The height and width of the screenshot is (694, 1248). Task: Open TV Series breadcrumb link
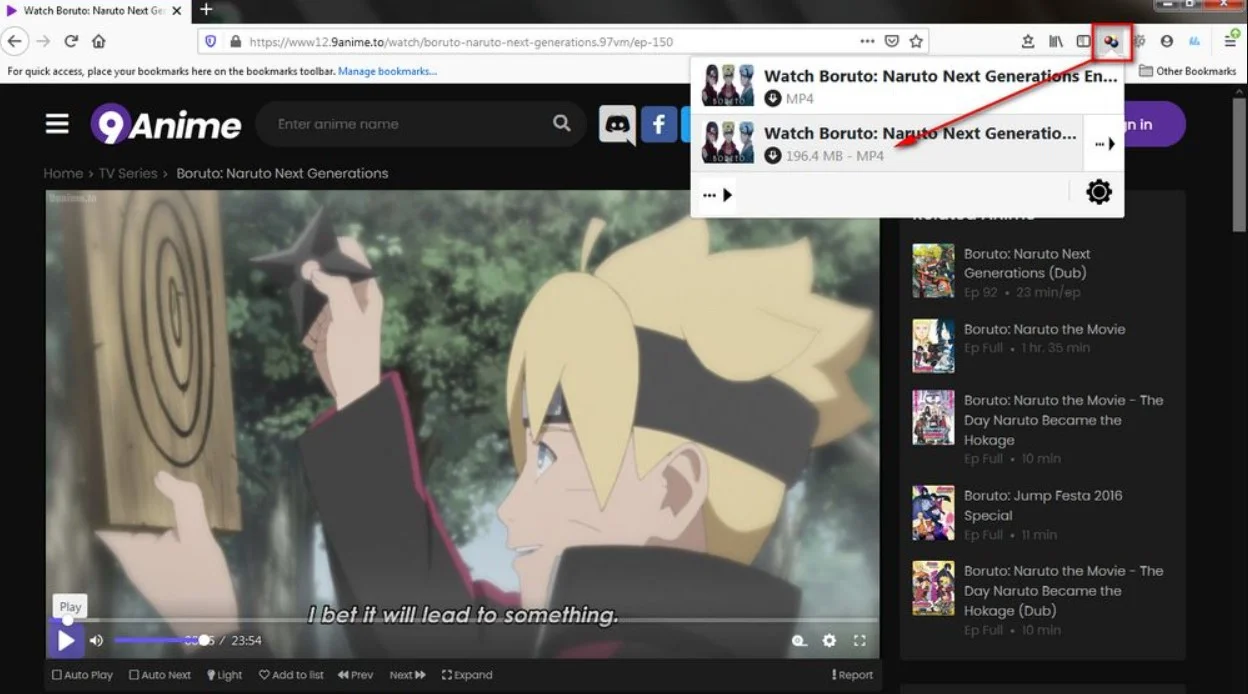(128, 173)
